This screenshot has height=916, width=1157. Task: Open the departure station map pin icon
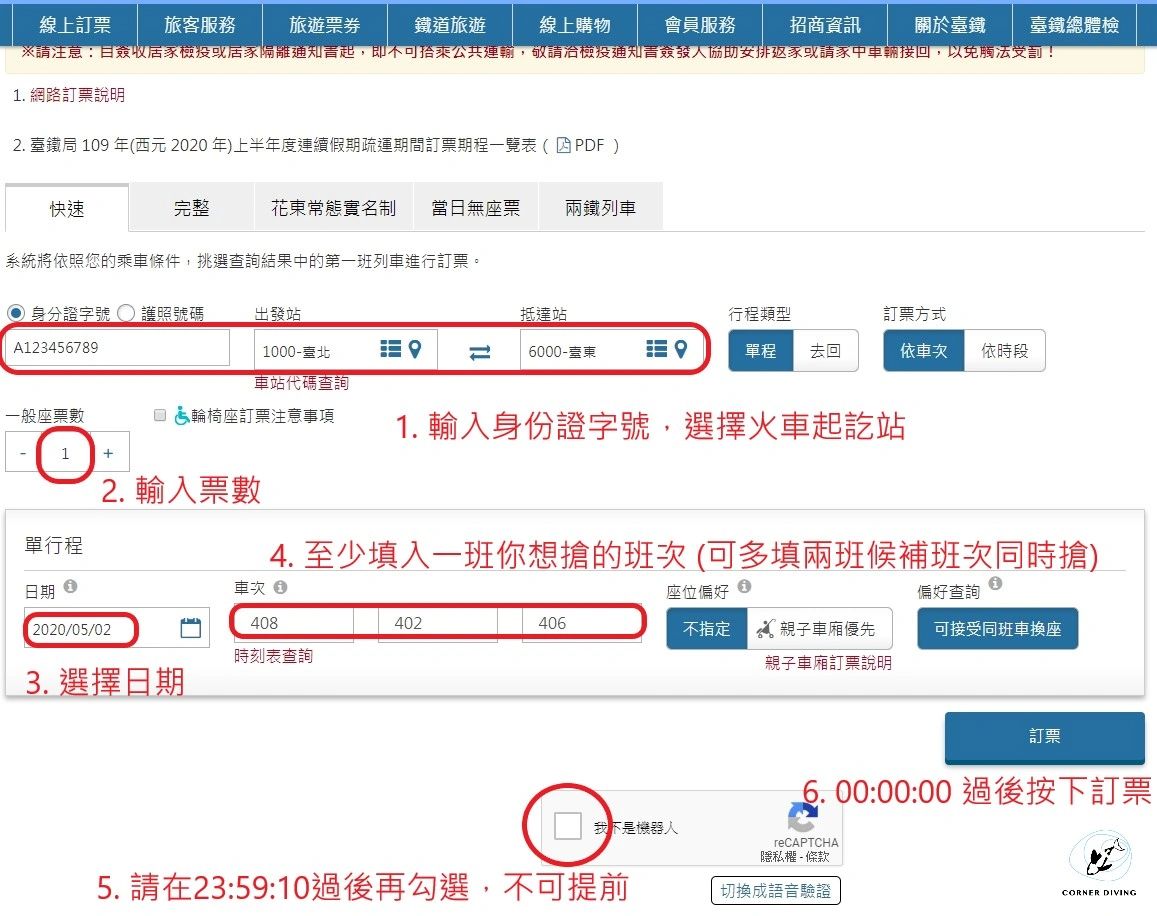click(x=415, y=348)
